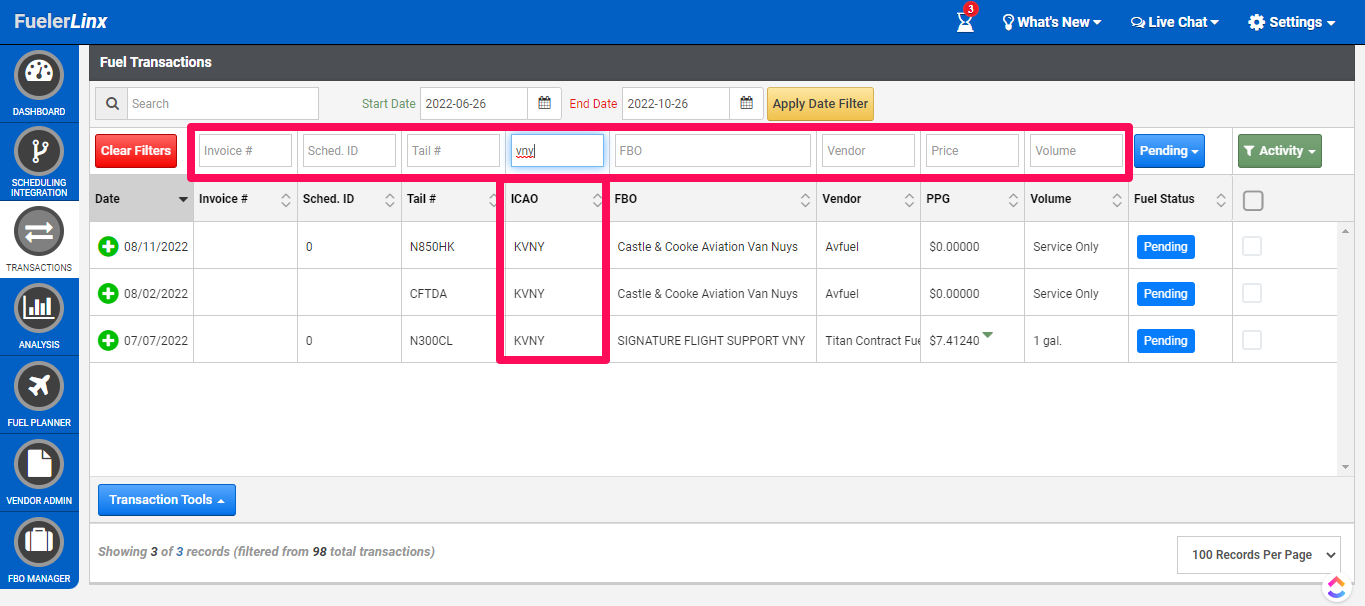The image size is (1365, 606).
Task: Sort by Invoice # column arrows
Action: pyautogui.click(x=285, y=199)
